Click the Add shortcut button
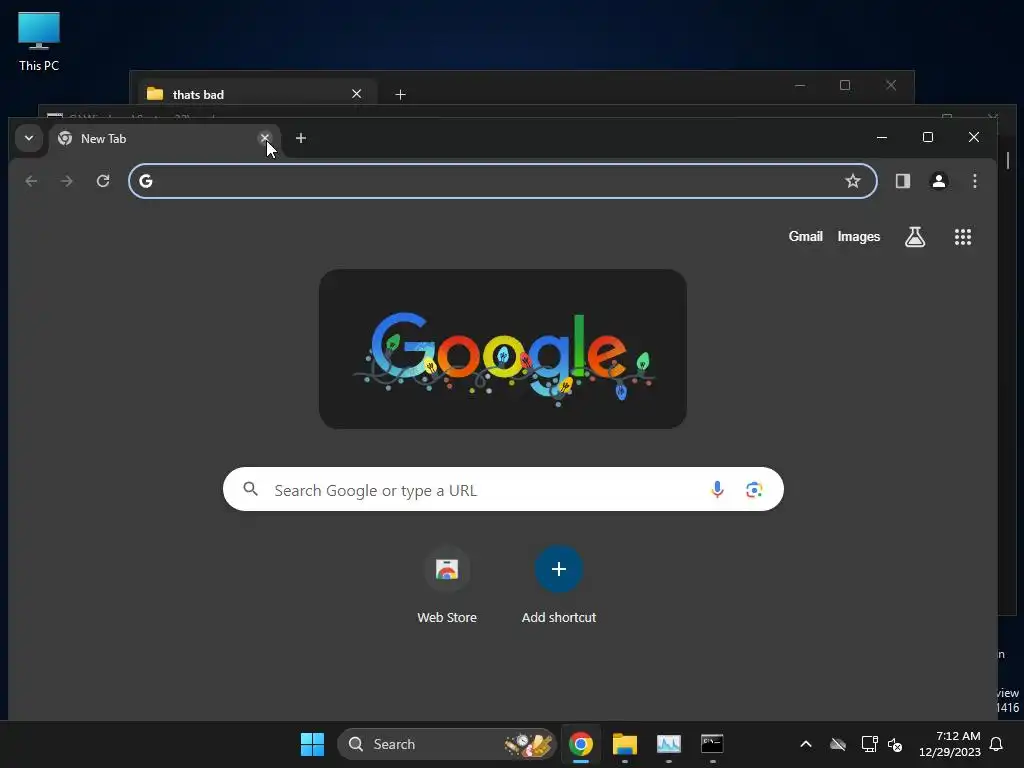1024x768 pixels. (558, 584)
